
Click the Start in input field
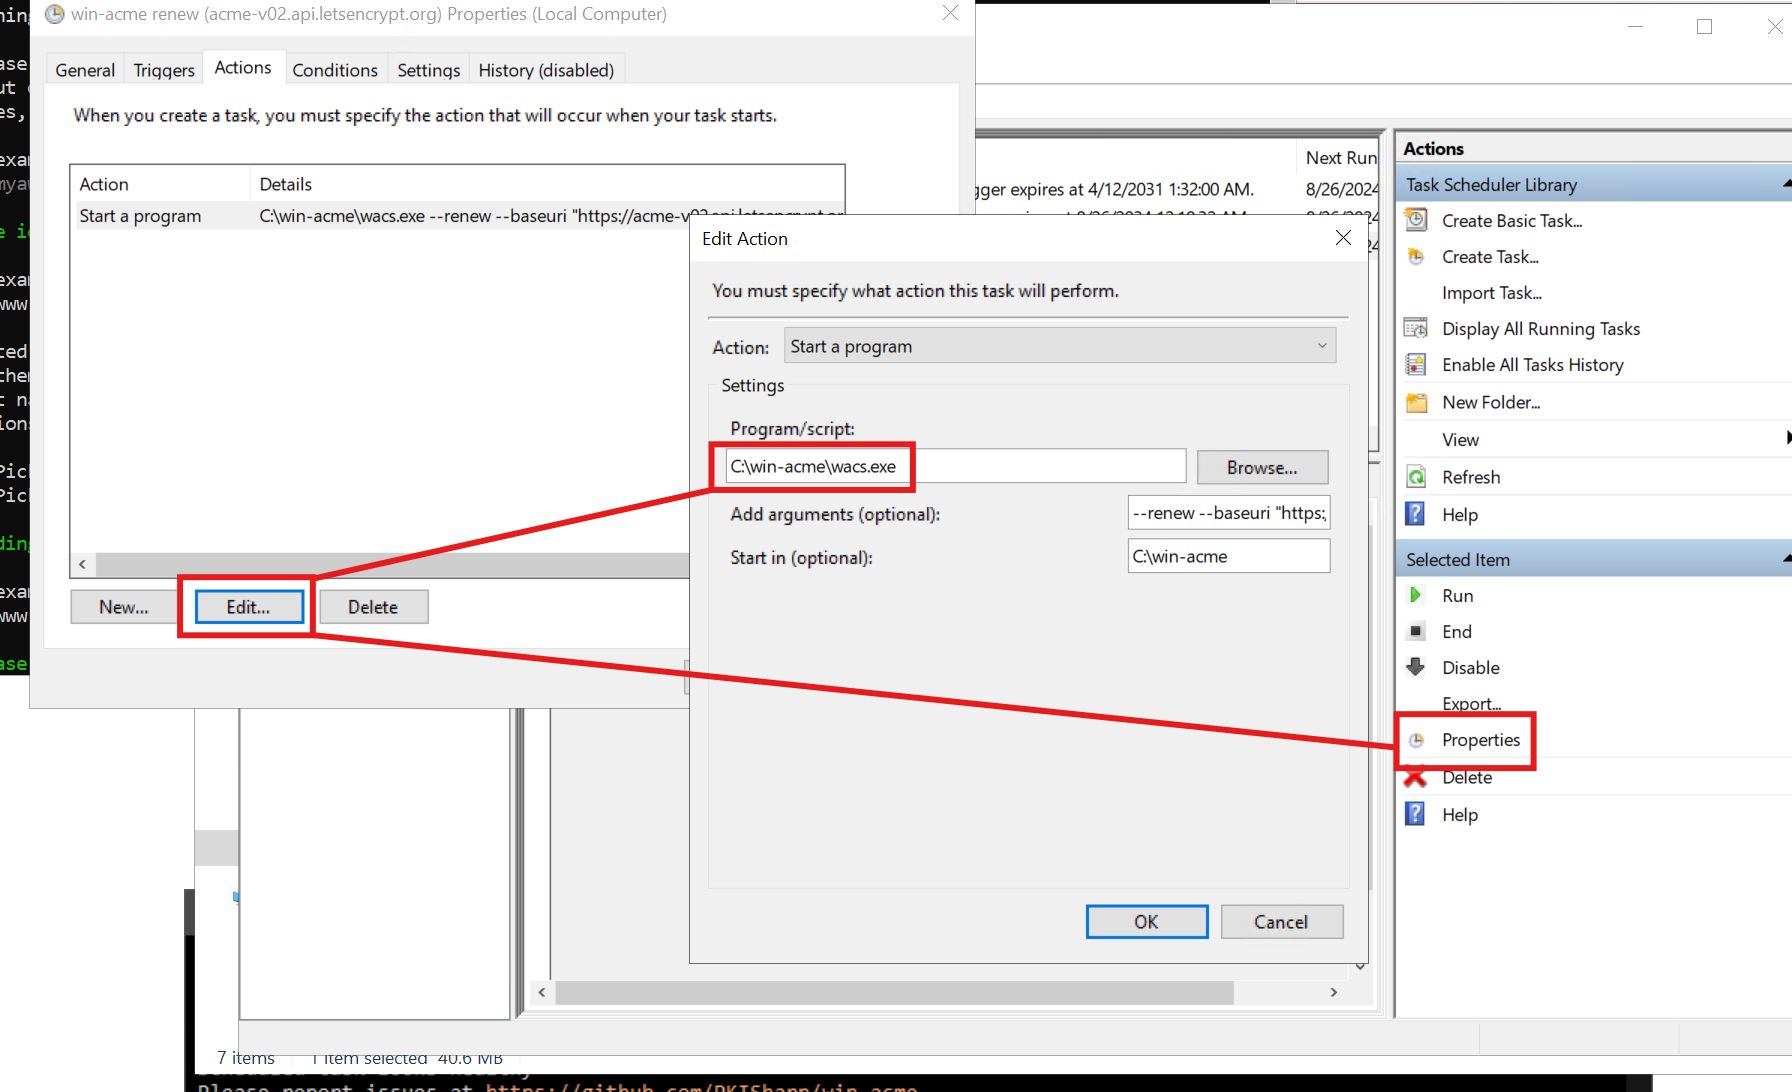[1228, 556]
